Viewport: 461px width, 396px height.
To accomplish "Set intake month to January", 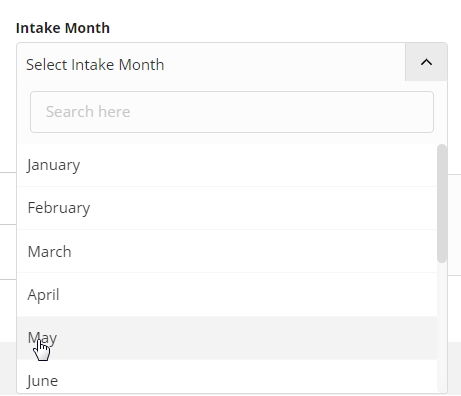I will 227,165.
